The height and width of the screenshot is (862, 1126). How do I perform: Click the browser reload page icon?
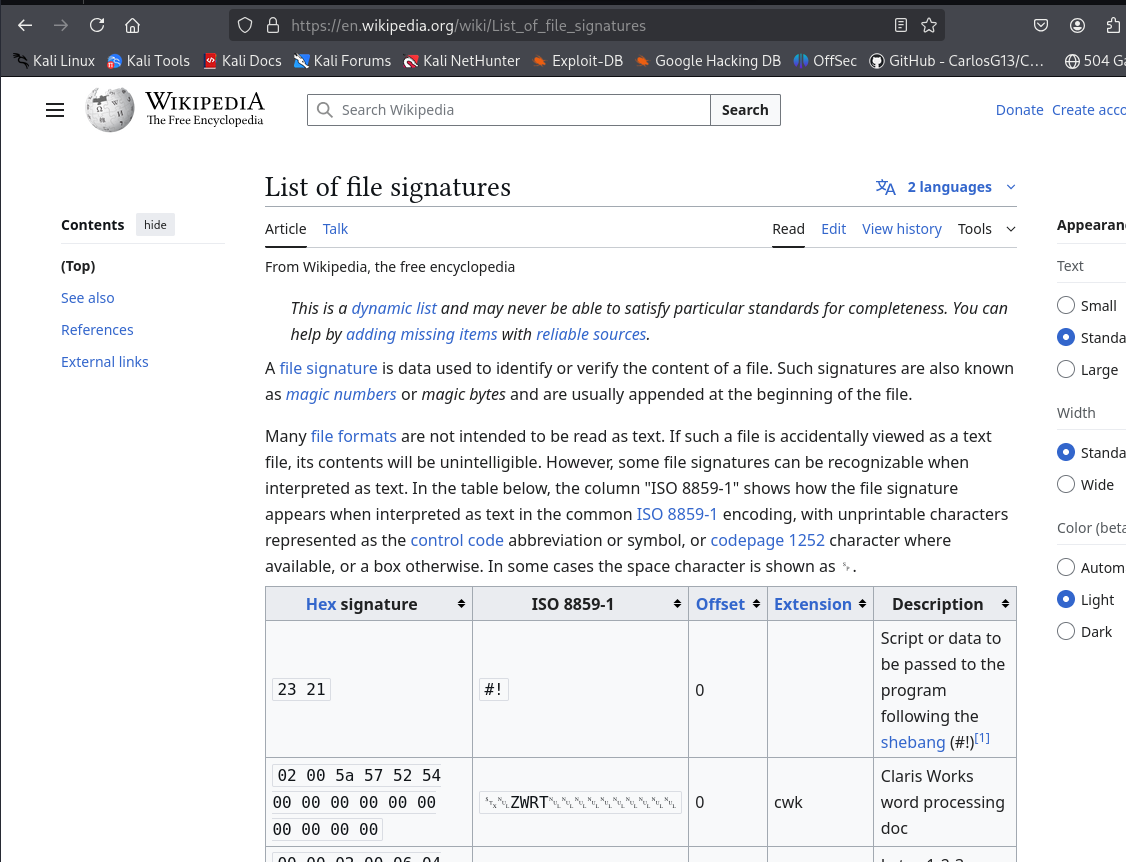click(x=97, y=26)
